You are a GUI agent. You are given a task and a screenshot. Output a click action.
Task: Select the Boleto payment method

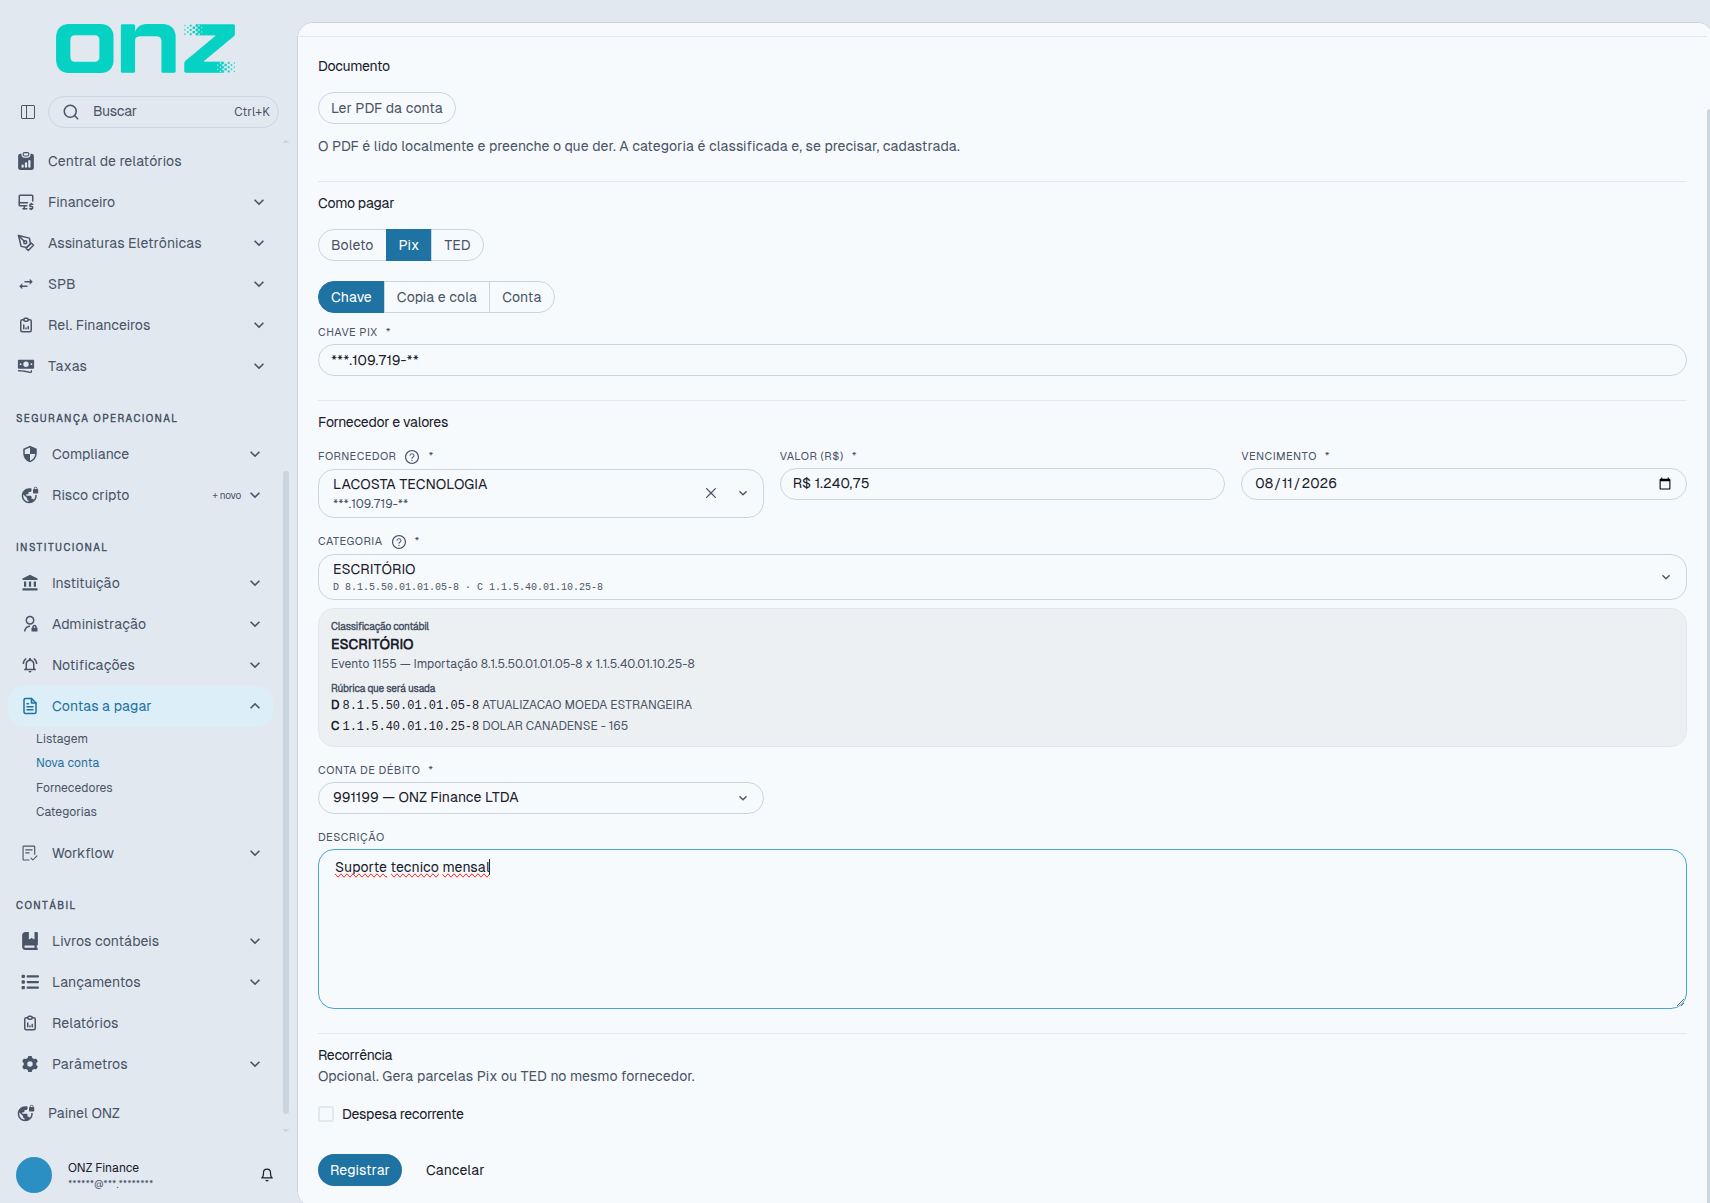coord(352,245)
